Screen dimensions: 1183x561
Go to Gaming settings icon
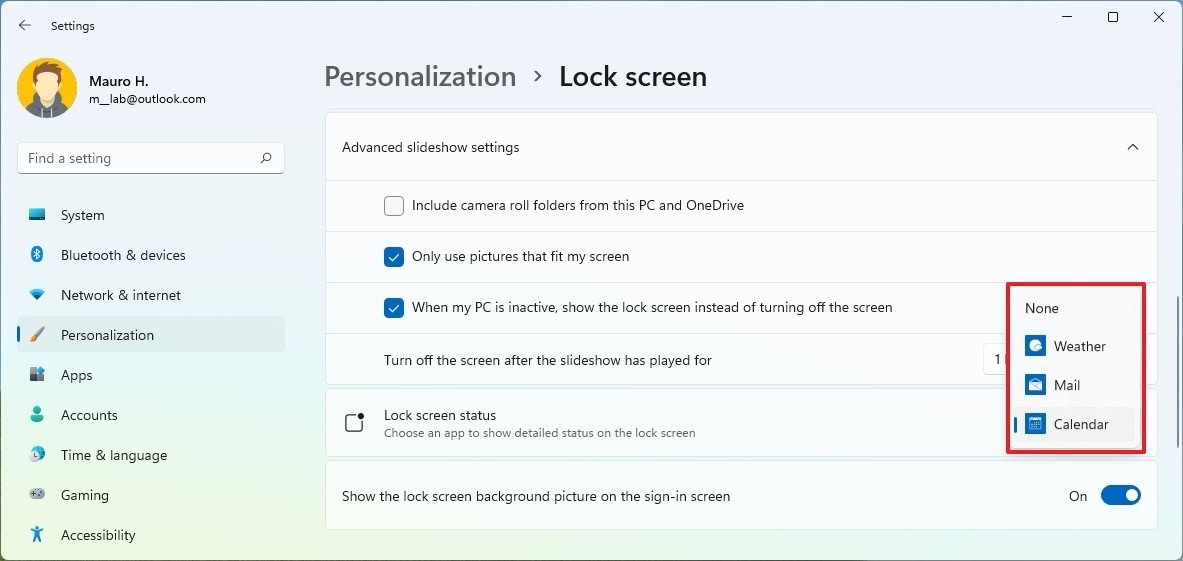pos(37,495)
